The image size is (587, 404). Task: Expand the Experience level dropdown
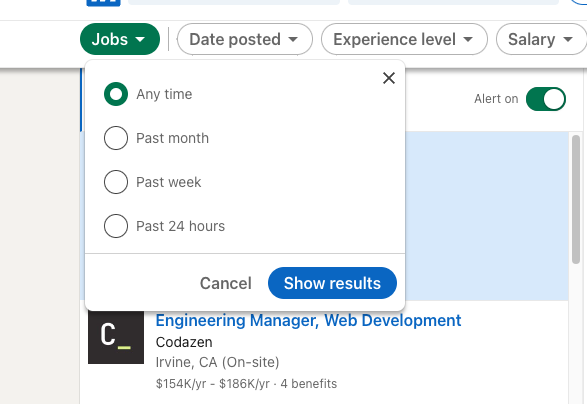coord(404,39)
